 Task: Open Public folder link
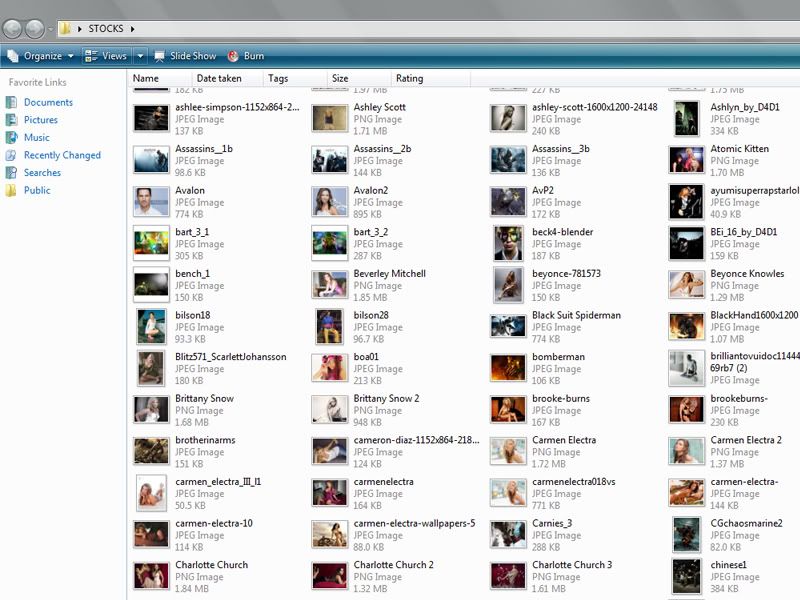point(37,190)
